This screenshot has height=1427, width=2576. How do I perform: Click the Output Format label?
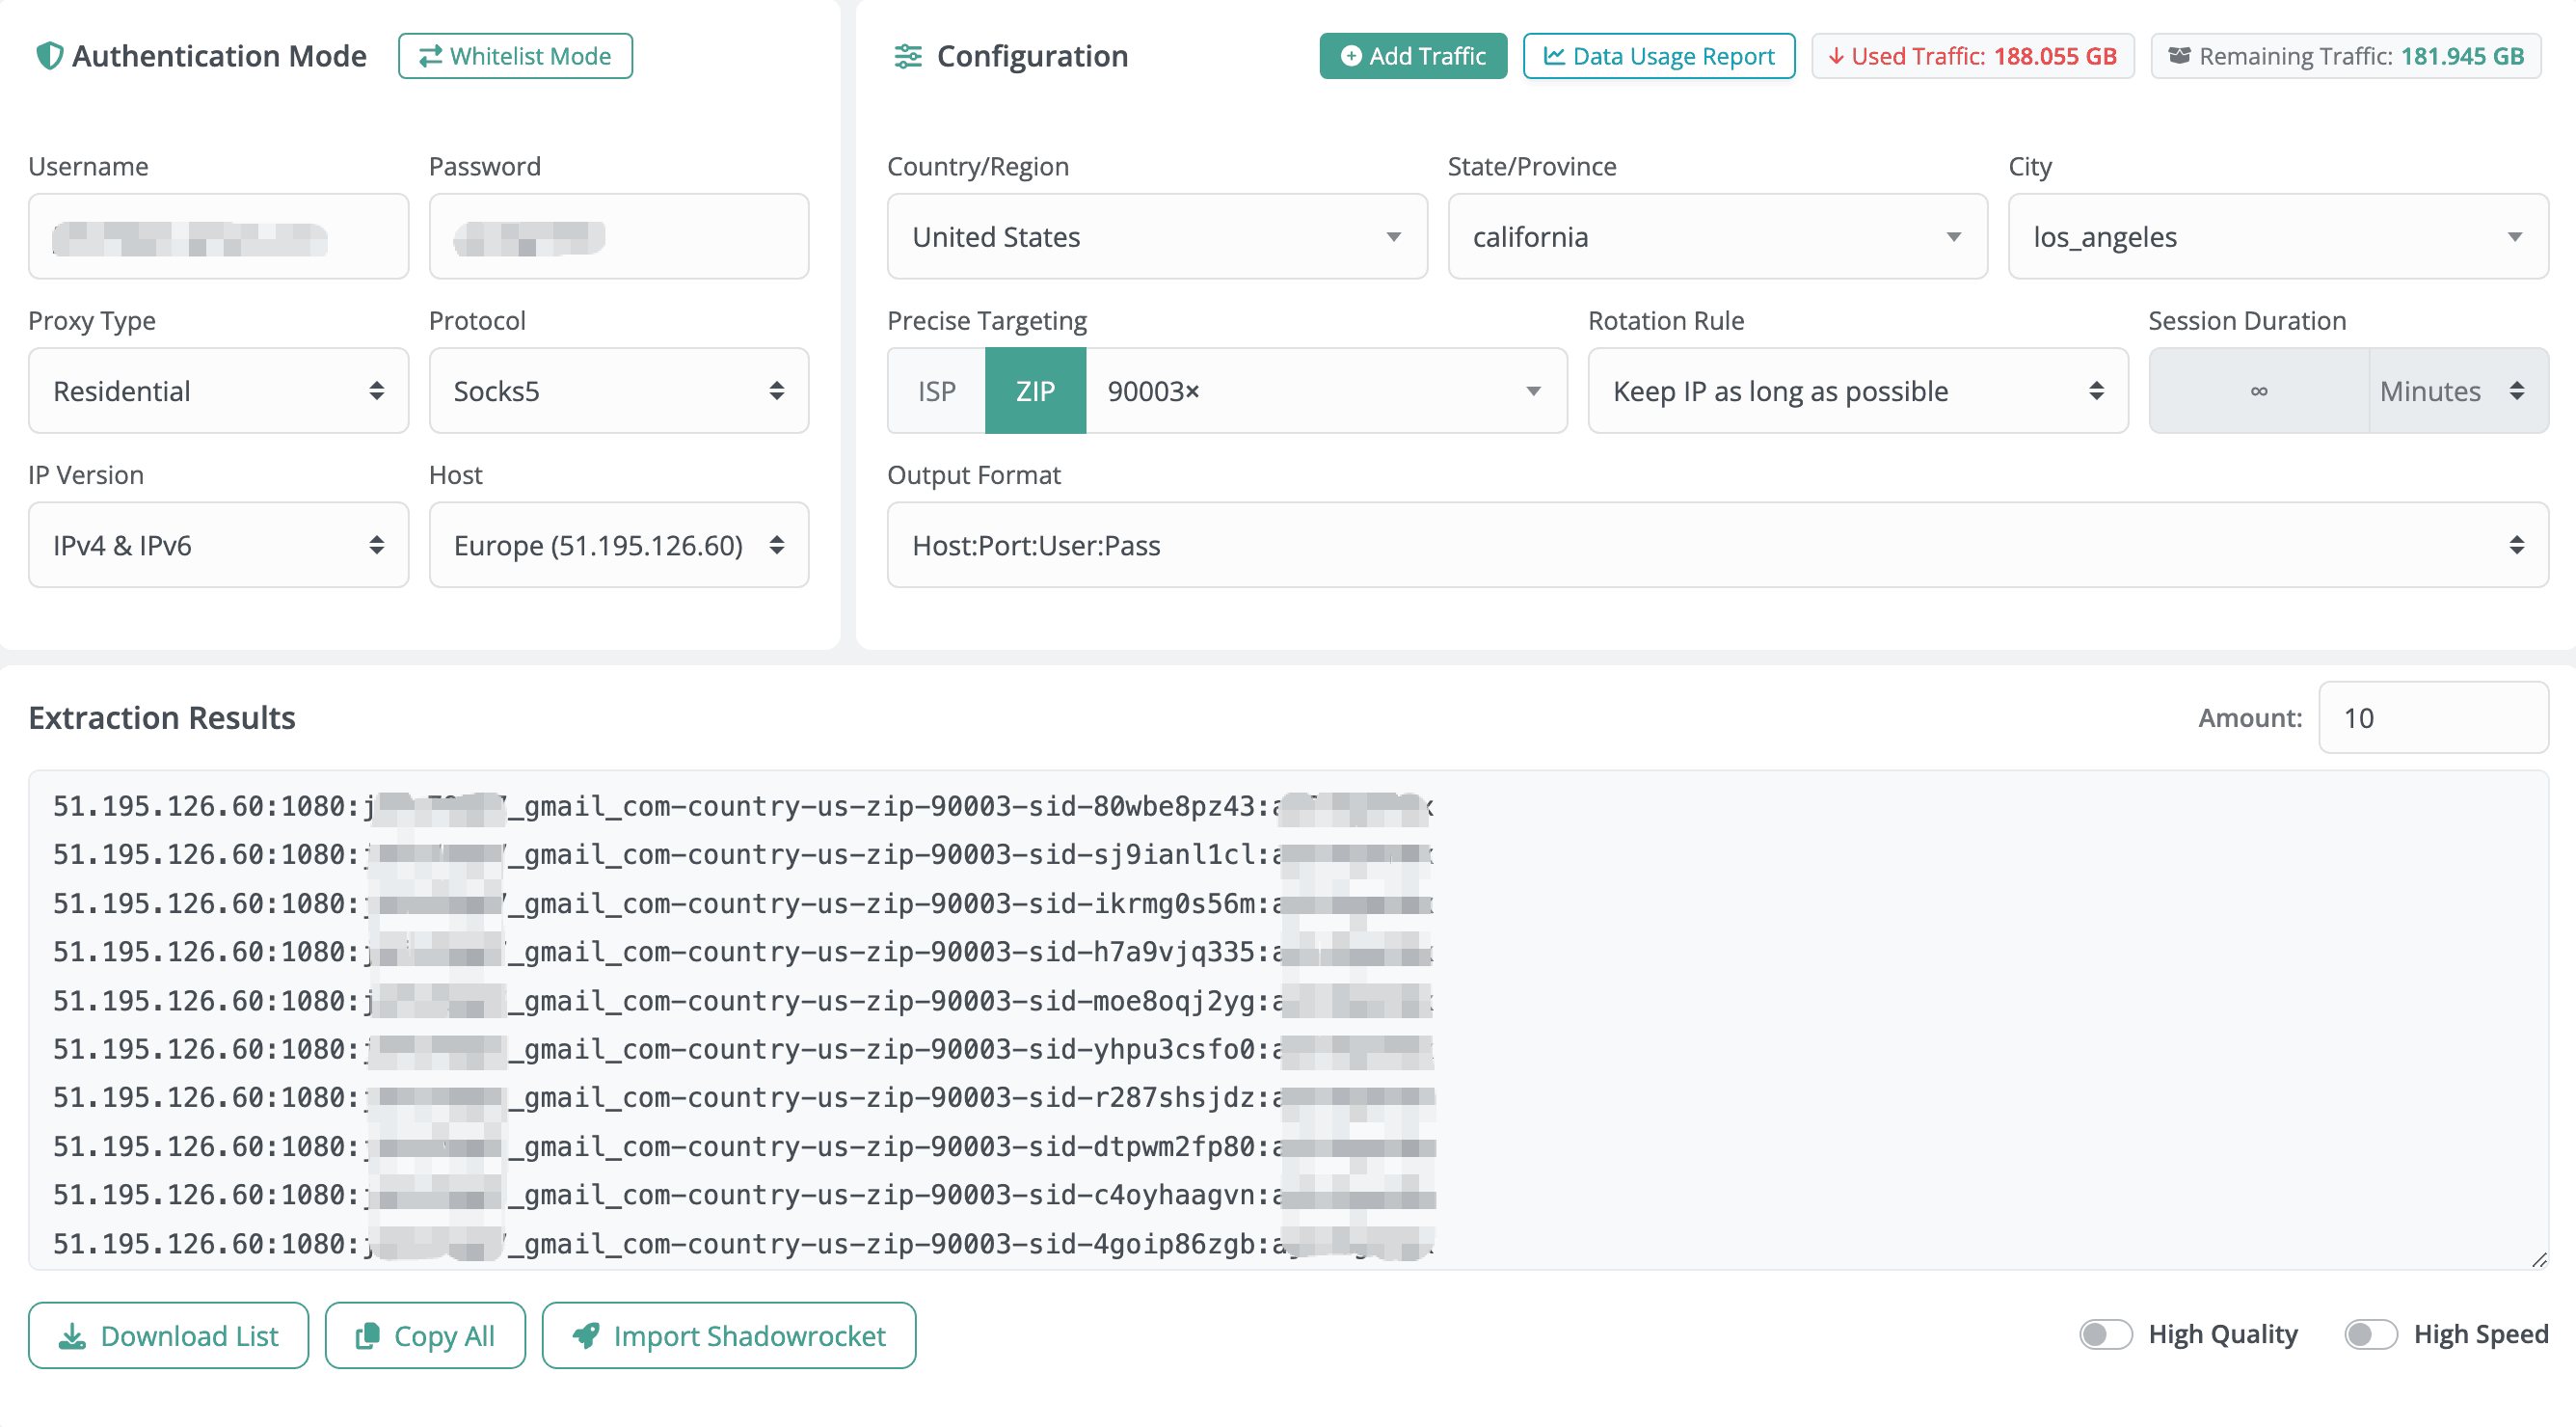tap(973, 474)
